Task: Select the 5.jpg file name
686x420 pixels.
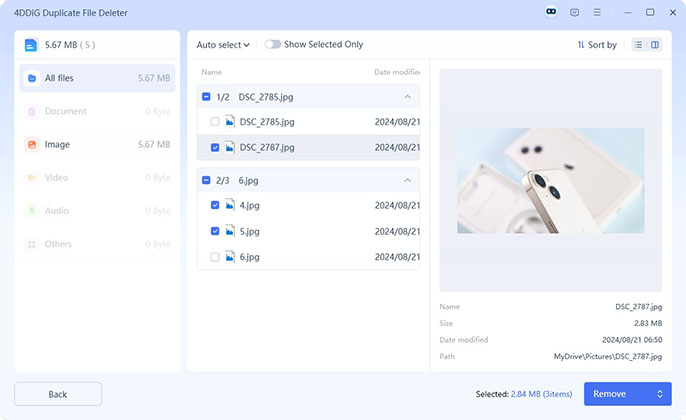Action: coord(249,231)
